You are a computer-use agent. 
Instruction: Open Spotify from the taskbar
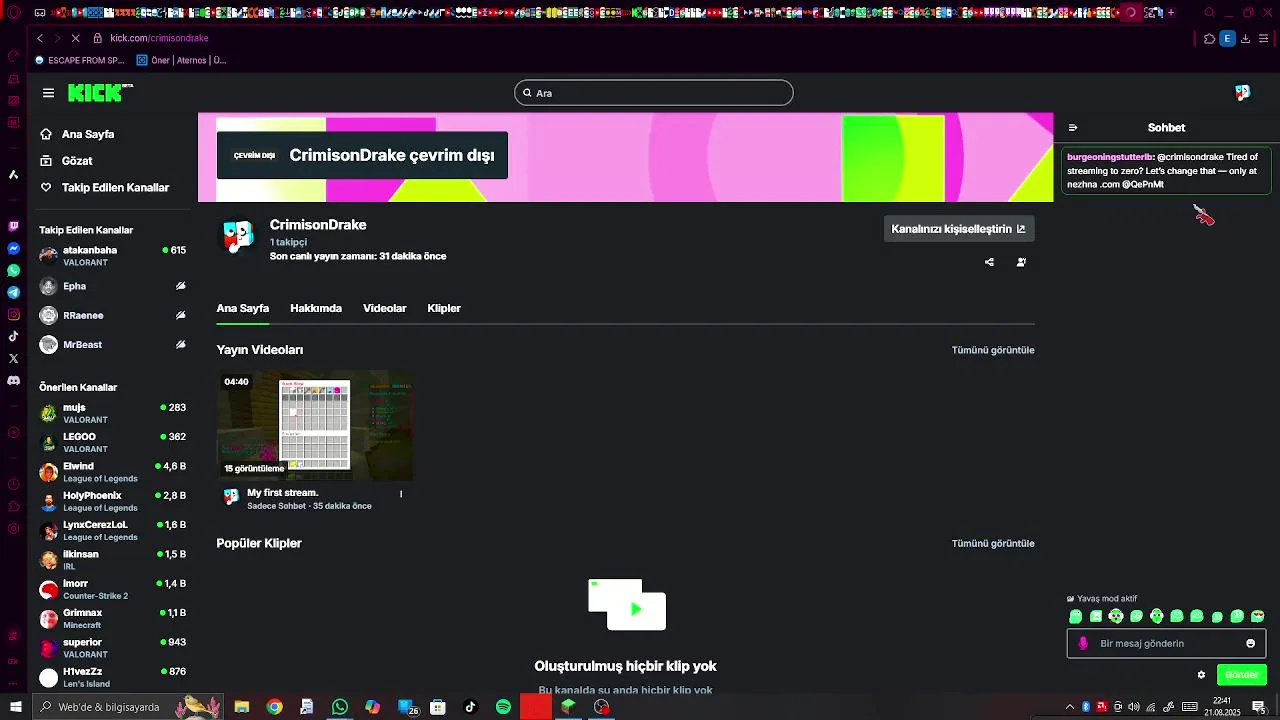tap(503, 707)
